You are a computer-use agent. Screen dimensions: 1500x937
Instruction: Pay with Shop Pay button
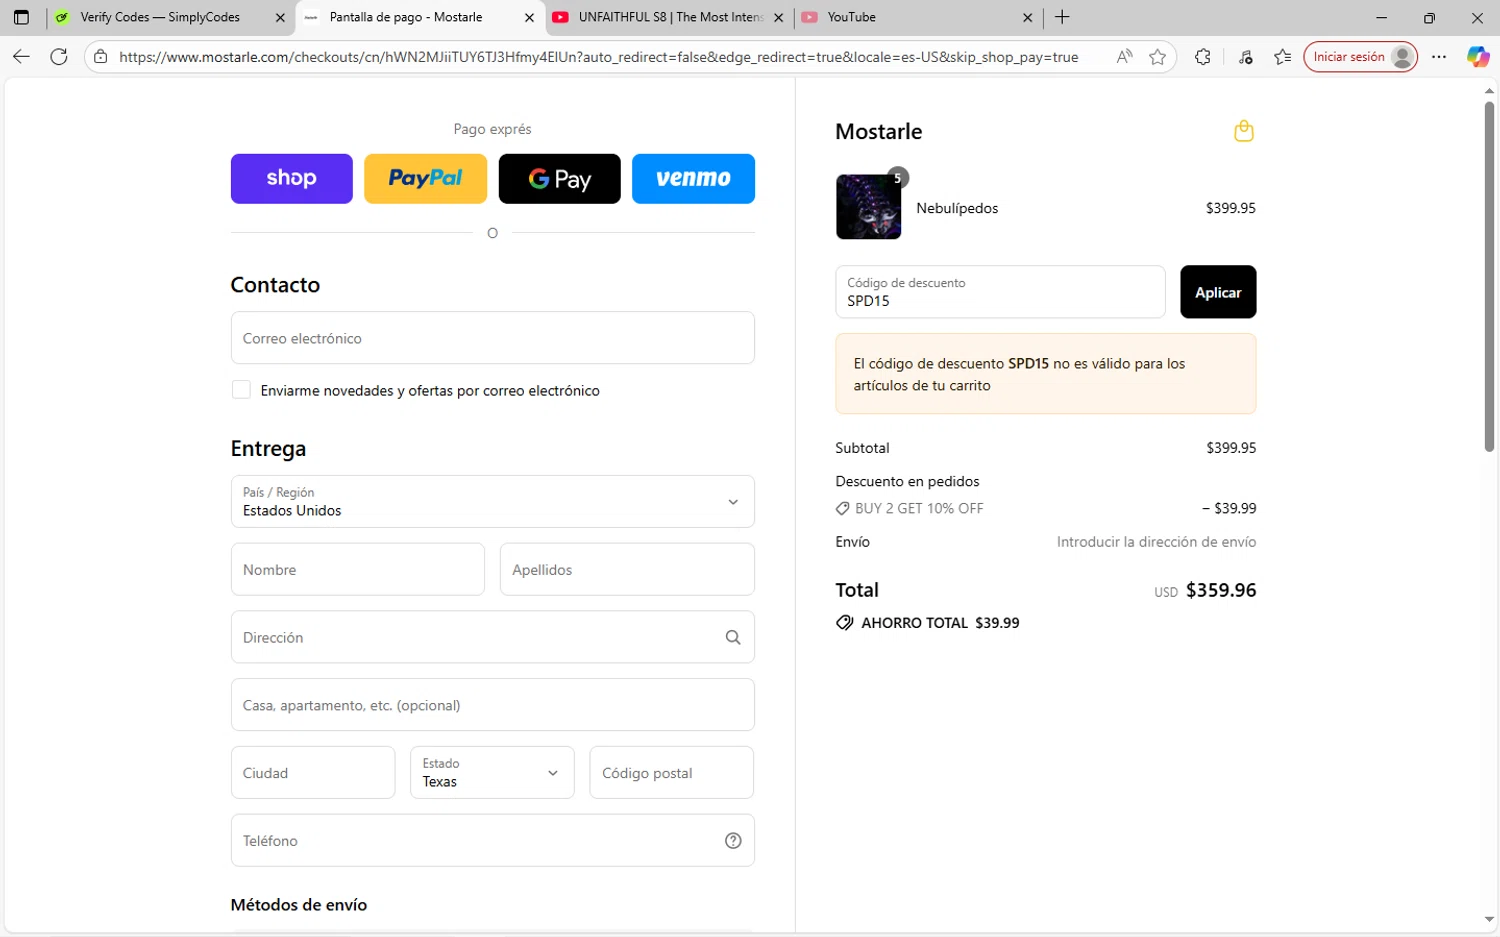point(292,179)
